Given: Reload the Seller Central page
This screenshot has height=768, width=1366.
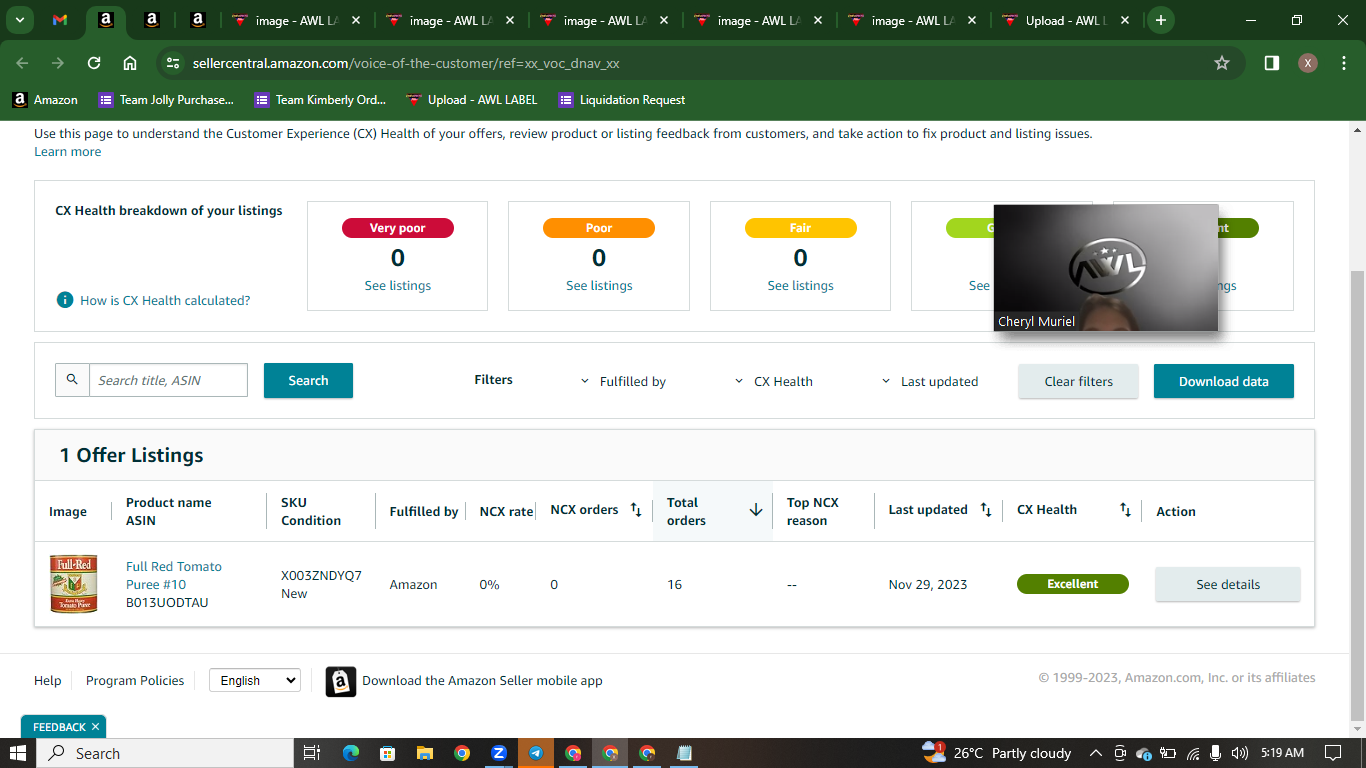Looking at the screenshot, I should tap(94, 63).
